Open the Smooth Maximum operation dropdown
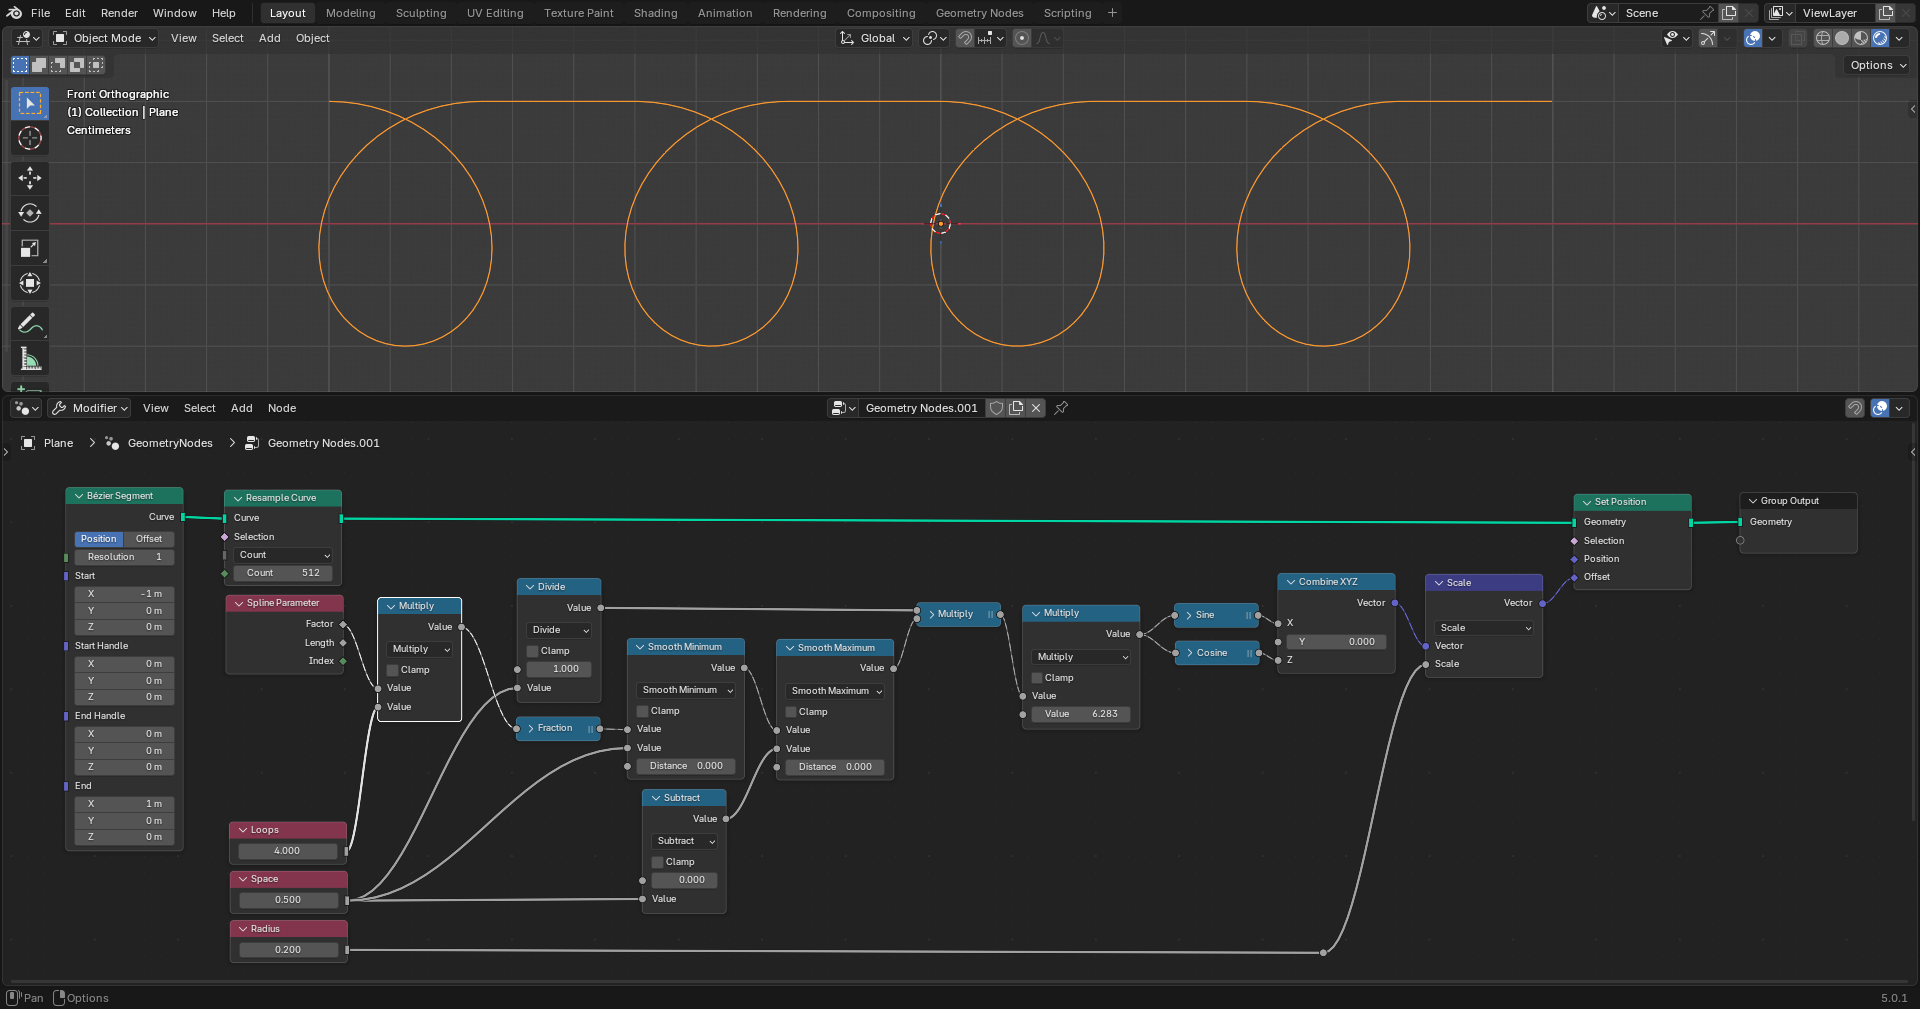The image size is (1920, 1009). pos(836,691)
